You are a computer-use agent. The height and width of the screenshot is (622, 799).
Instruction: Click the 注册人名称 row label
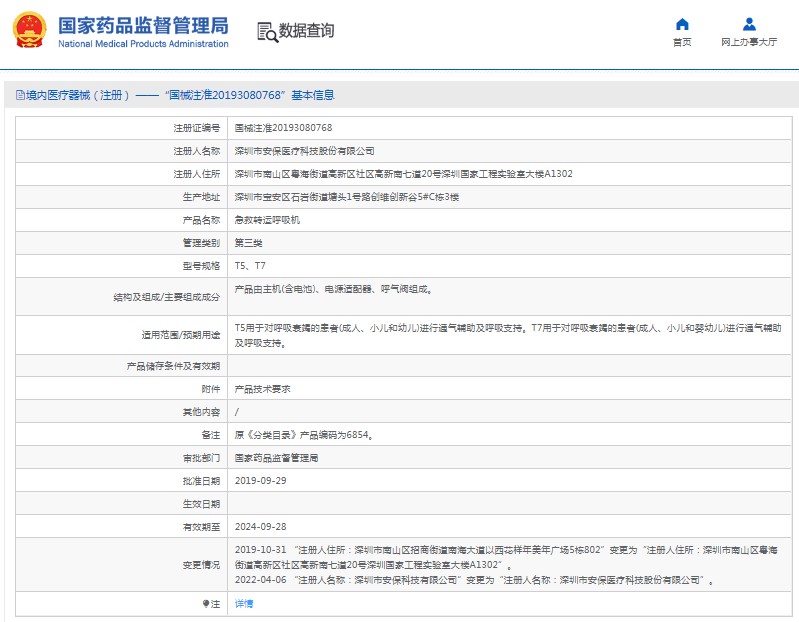click(197, 151)
